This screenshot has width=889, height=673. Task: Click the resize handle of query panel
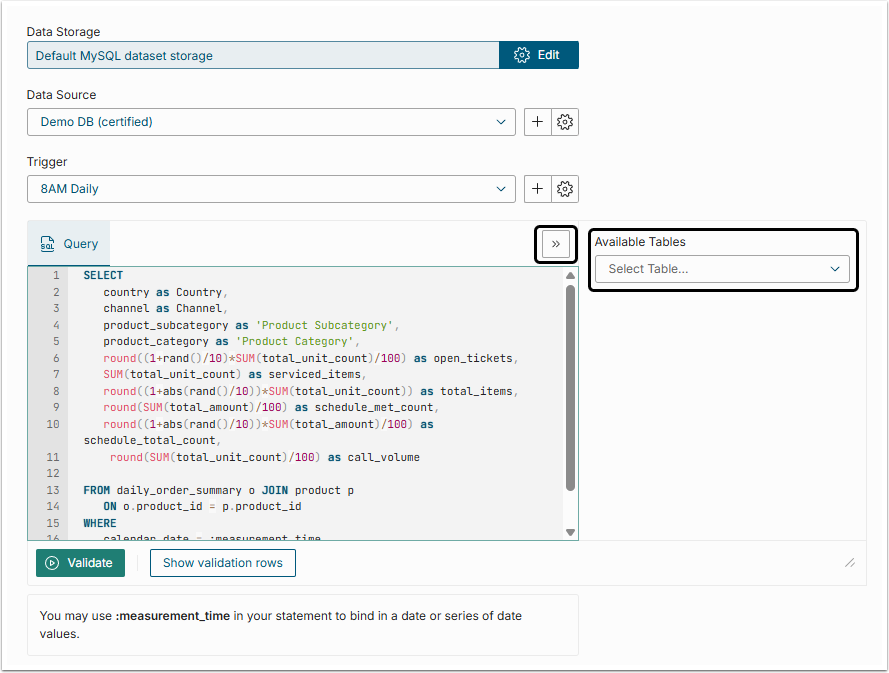[x=849, y=563]
